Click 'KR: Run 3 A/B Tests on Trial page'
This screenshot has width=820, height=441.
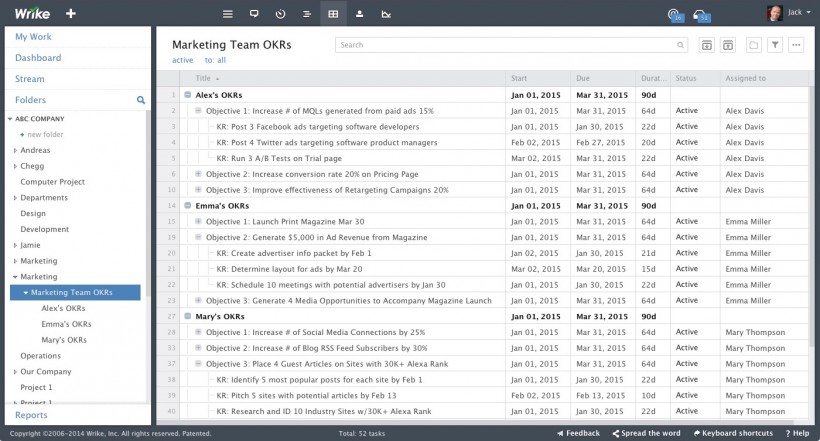pos(279,158)
